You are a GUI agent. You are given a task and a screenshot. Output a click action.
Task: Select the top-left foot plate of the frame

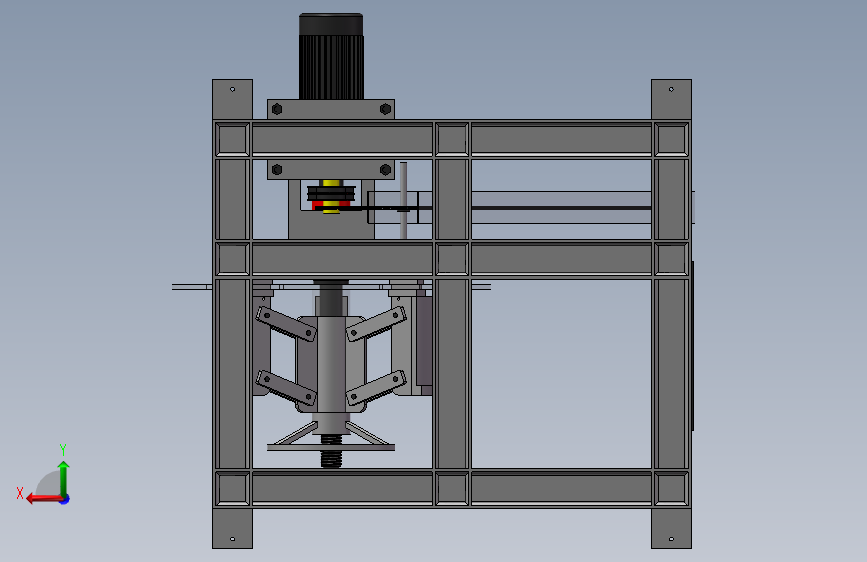pos(232,99)
